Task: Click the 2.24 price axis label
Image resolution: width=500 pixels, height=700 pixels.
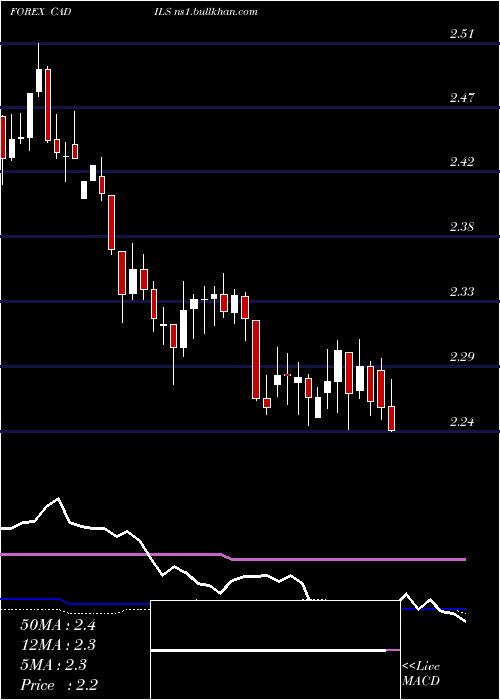Action: 462,422
